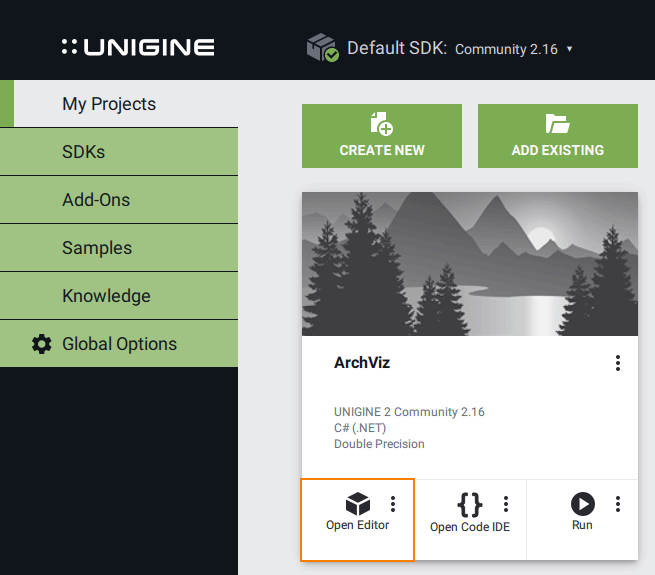
Task: Switch to the SDKs section
Action: (83, 152)
